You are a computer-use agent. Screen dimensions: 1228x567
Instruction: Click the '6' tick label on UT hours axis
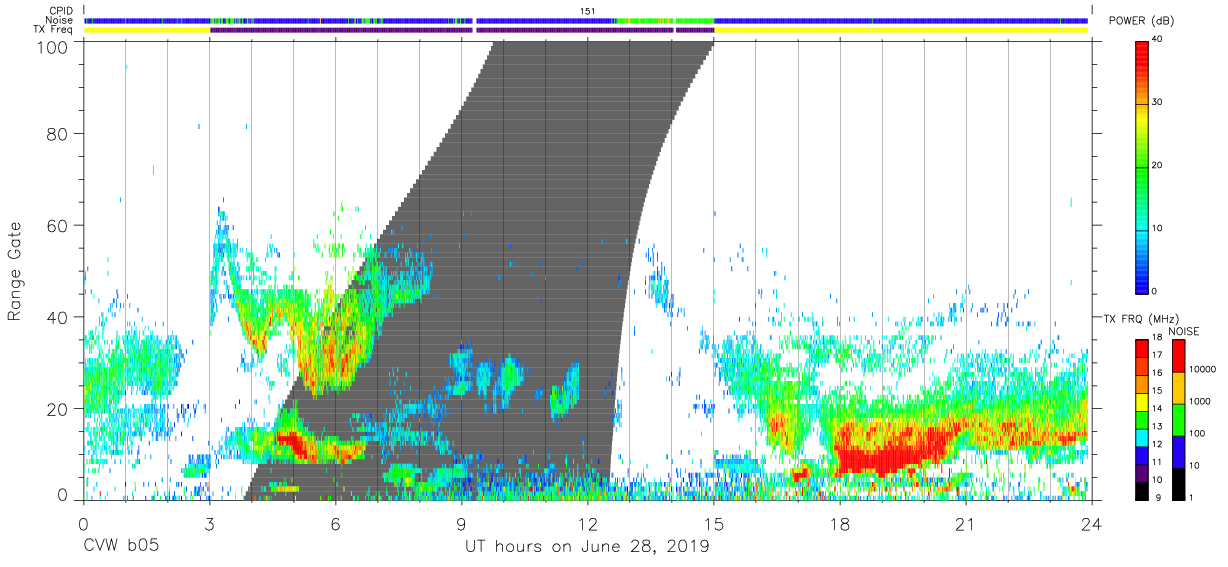pyautogui.click(x=335, y=524)
